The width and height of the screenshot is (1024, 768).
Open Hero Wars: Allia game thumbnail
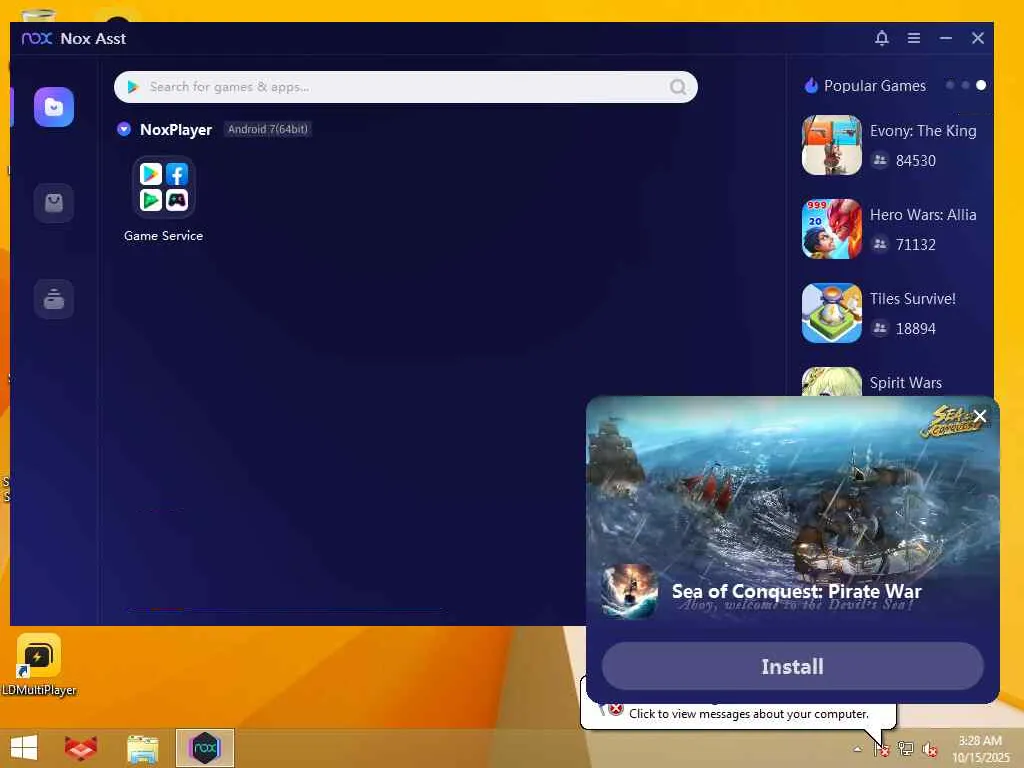pyautogui.click(x=831, y=229)
